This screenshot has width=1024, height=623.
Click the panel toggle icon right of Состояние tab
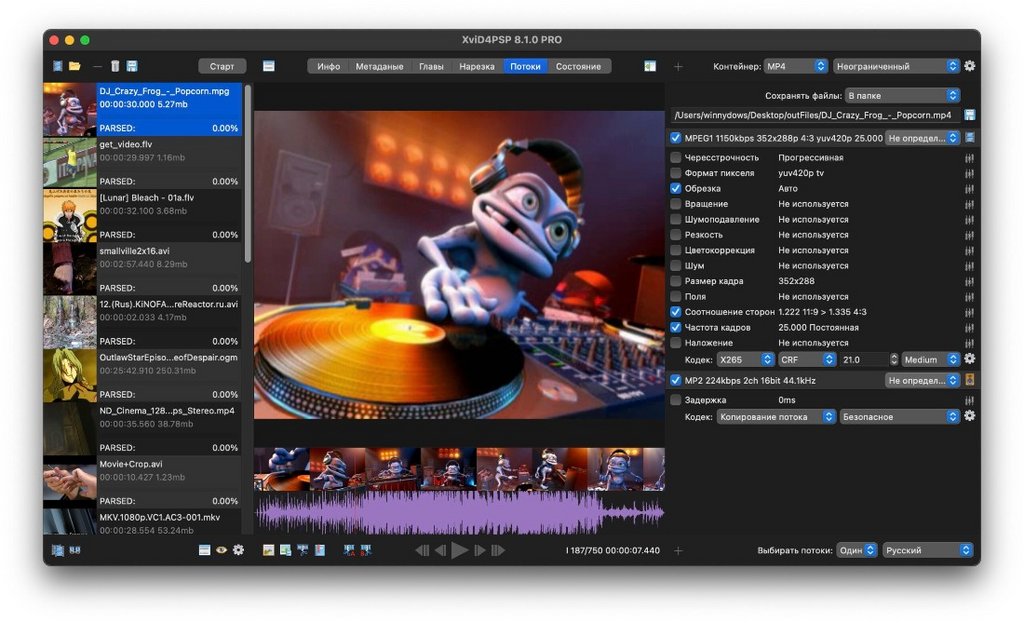click(650, 66)
